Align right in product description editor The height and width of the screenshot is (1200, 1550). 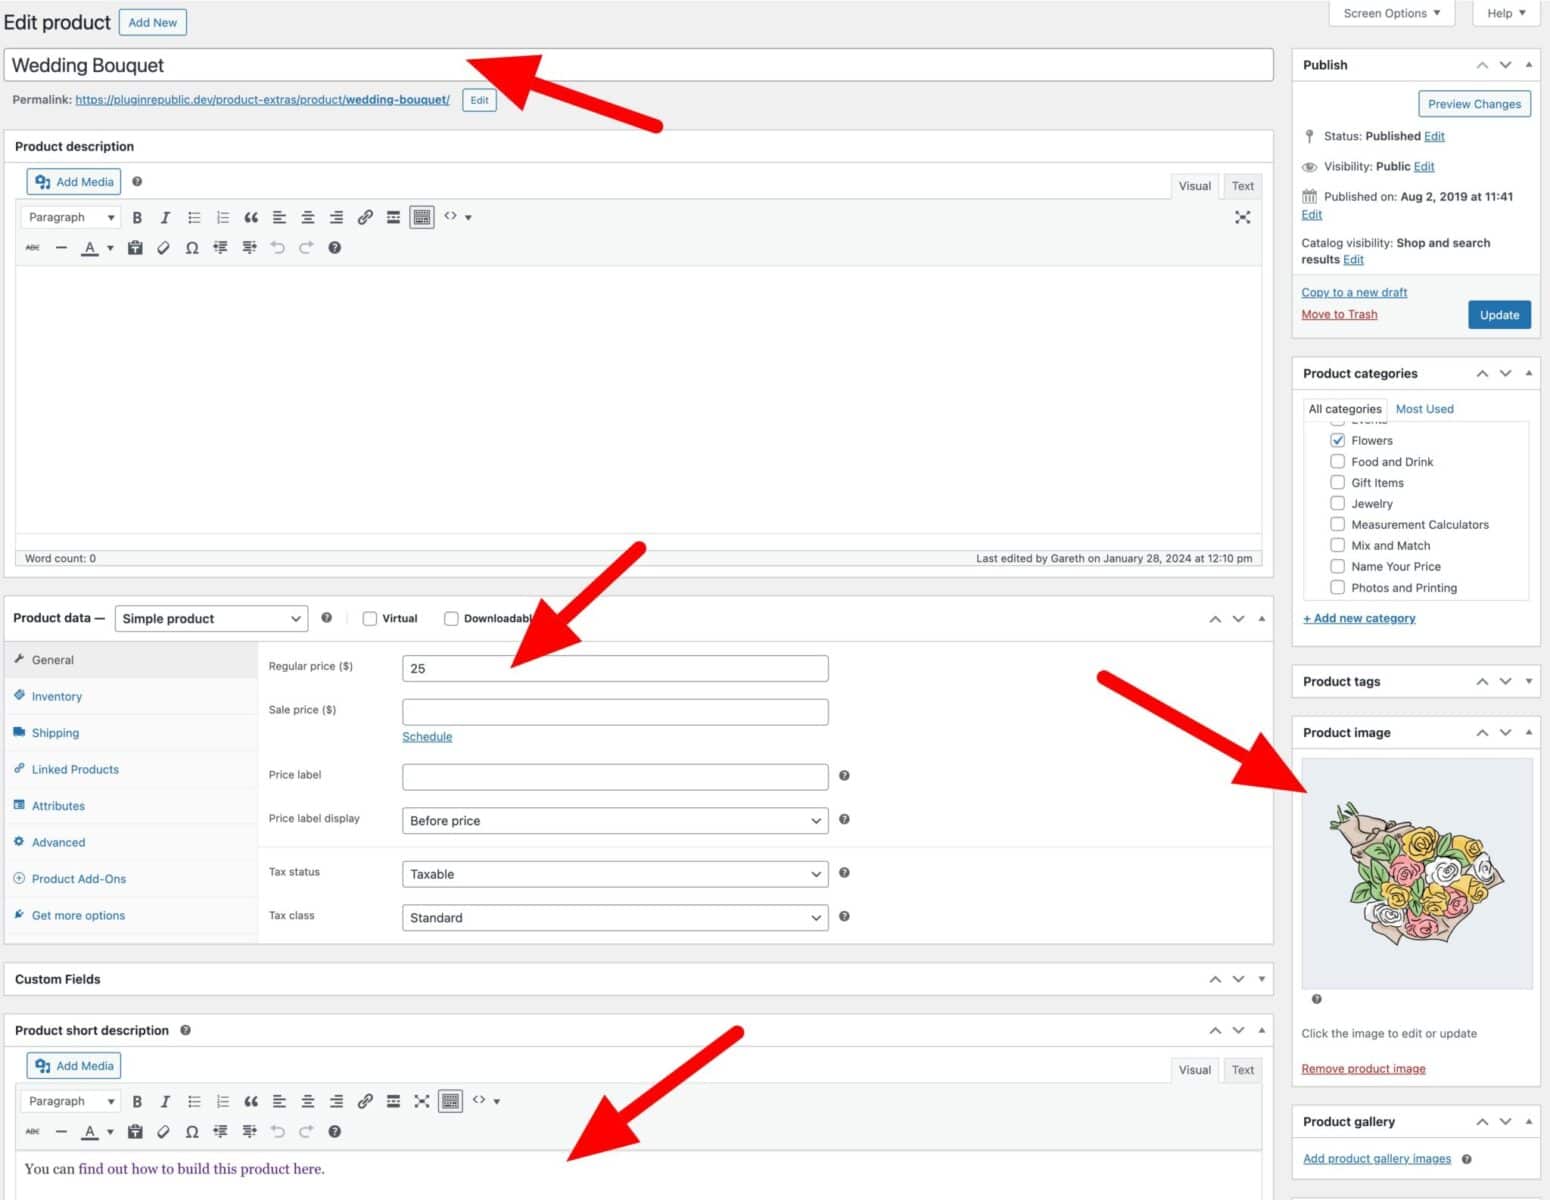336,217
